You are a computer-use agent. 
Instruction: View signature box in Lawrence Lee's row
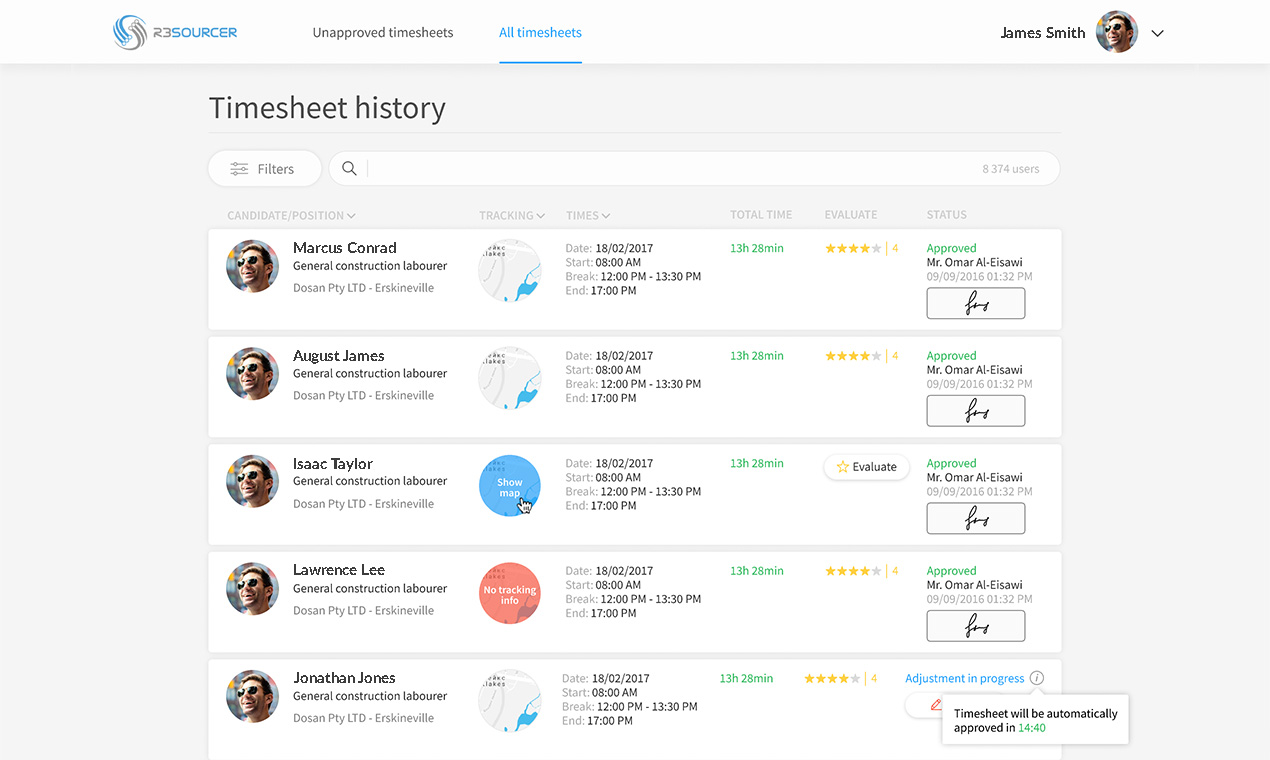click(976, 626)
